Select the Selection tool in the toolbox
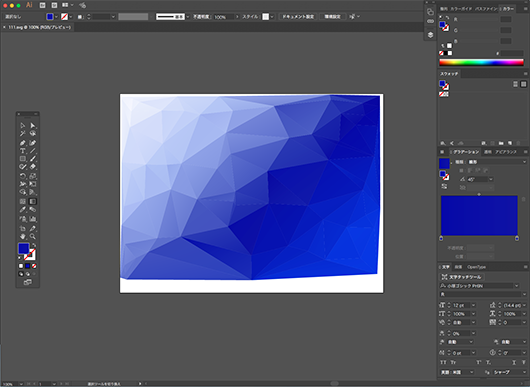The width and height of the screenshot is (530, 387). coord(23,126)
